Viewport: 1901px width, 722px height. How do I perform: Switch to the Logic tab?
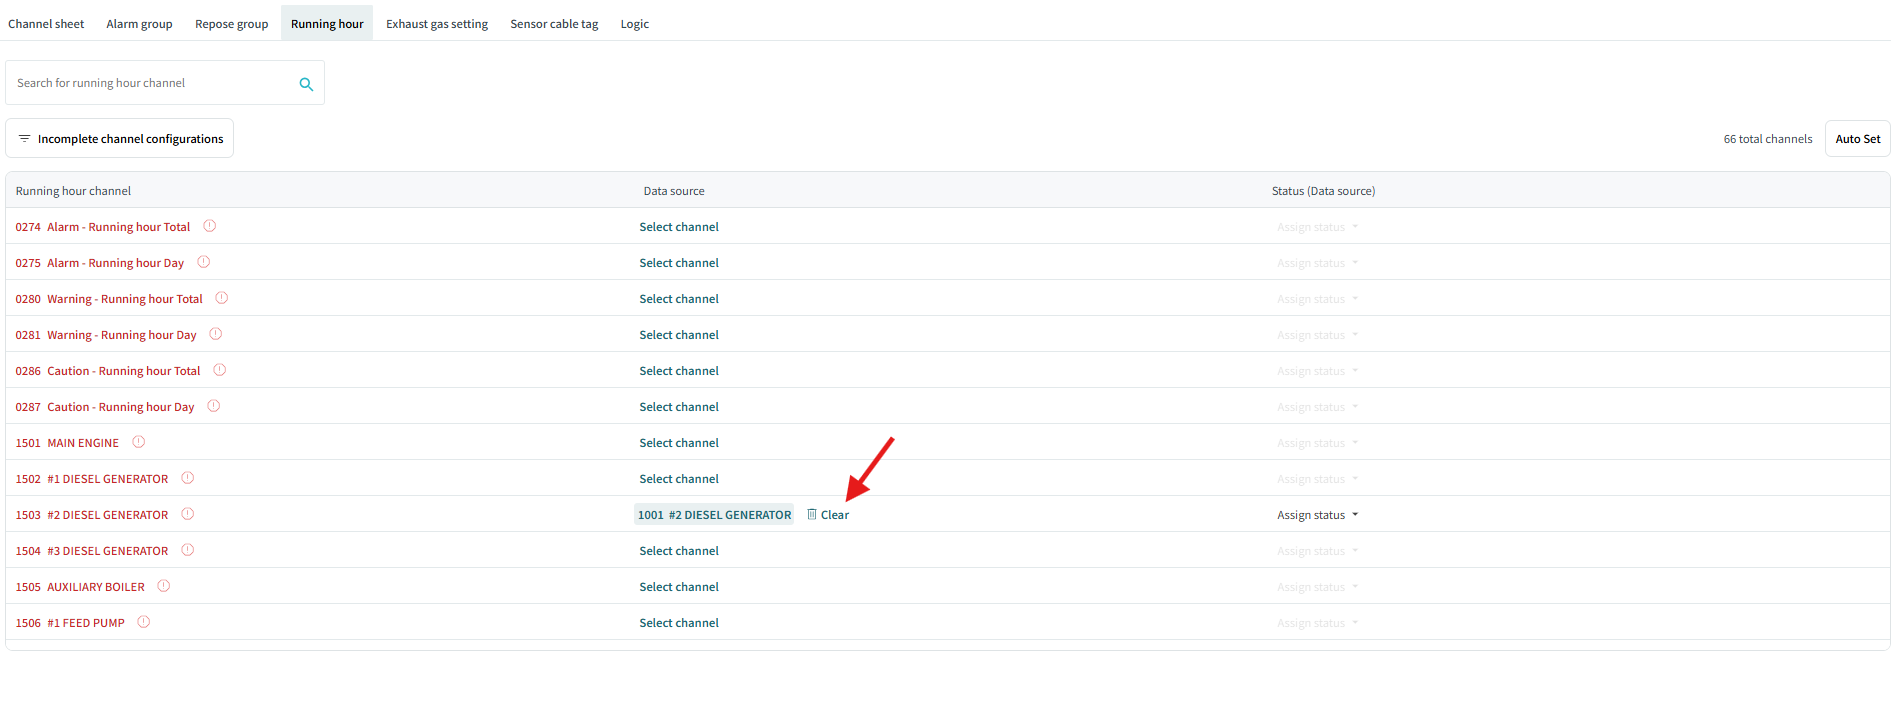(x=634, y=24)
